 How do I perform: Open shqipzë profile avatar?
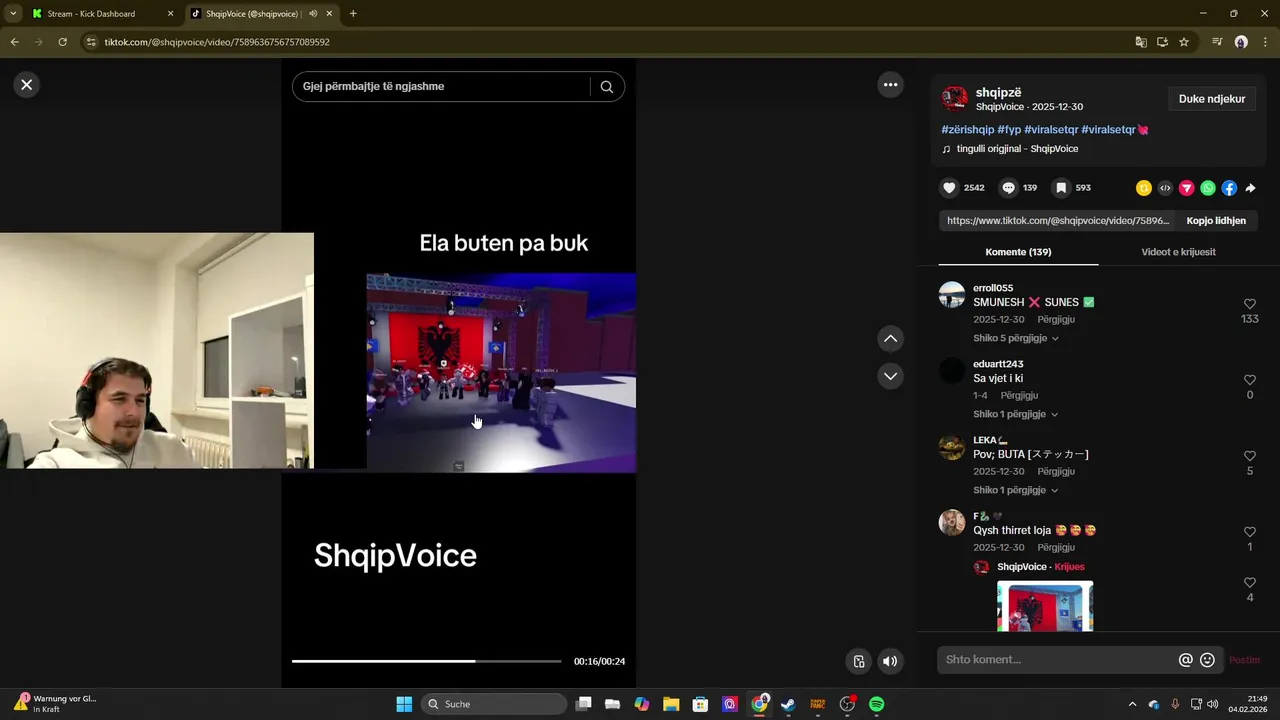pyautogui.click(x=955, y=99)
